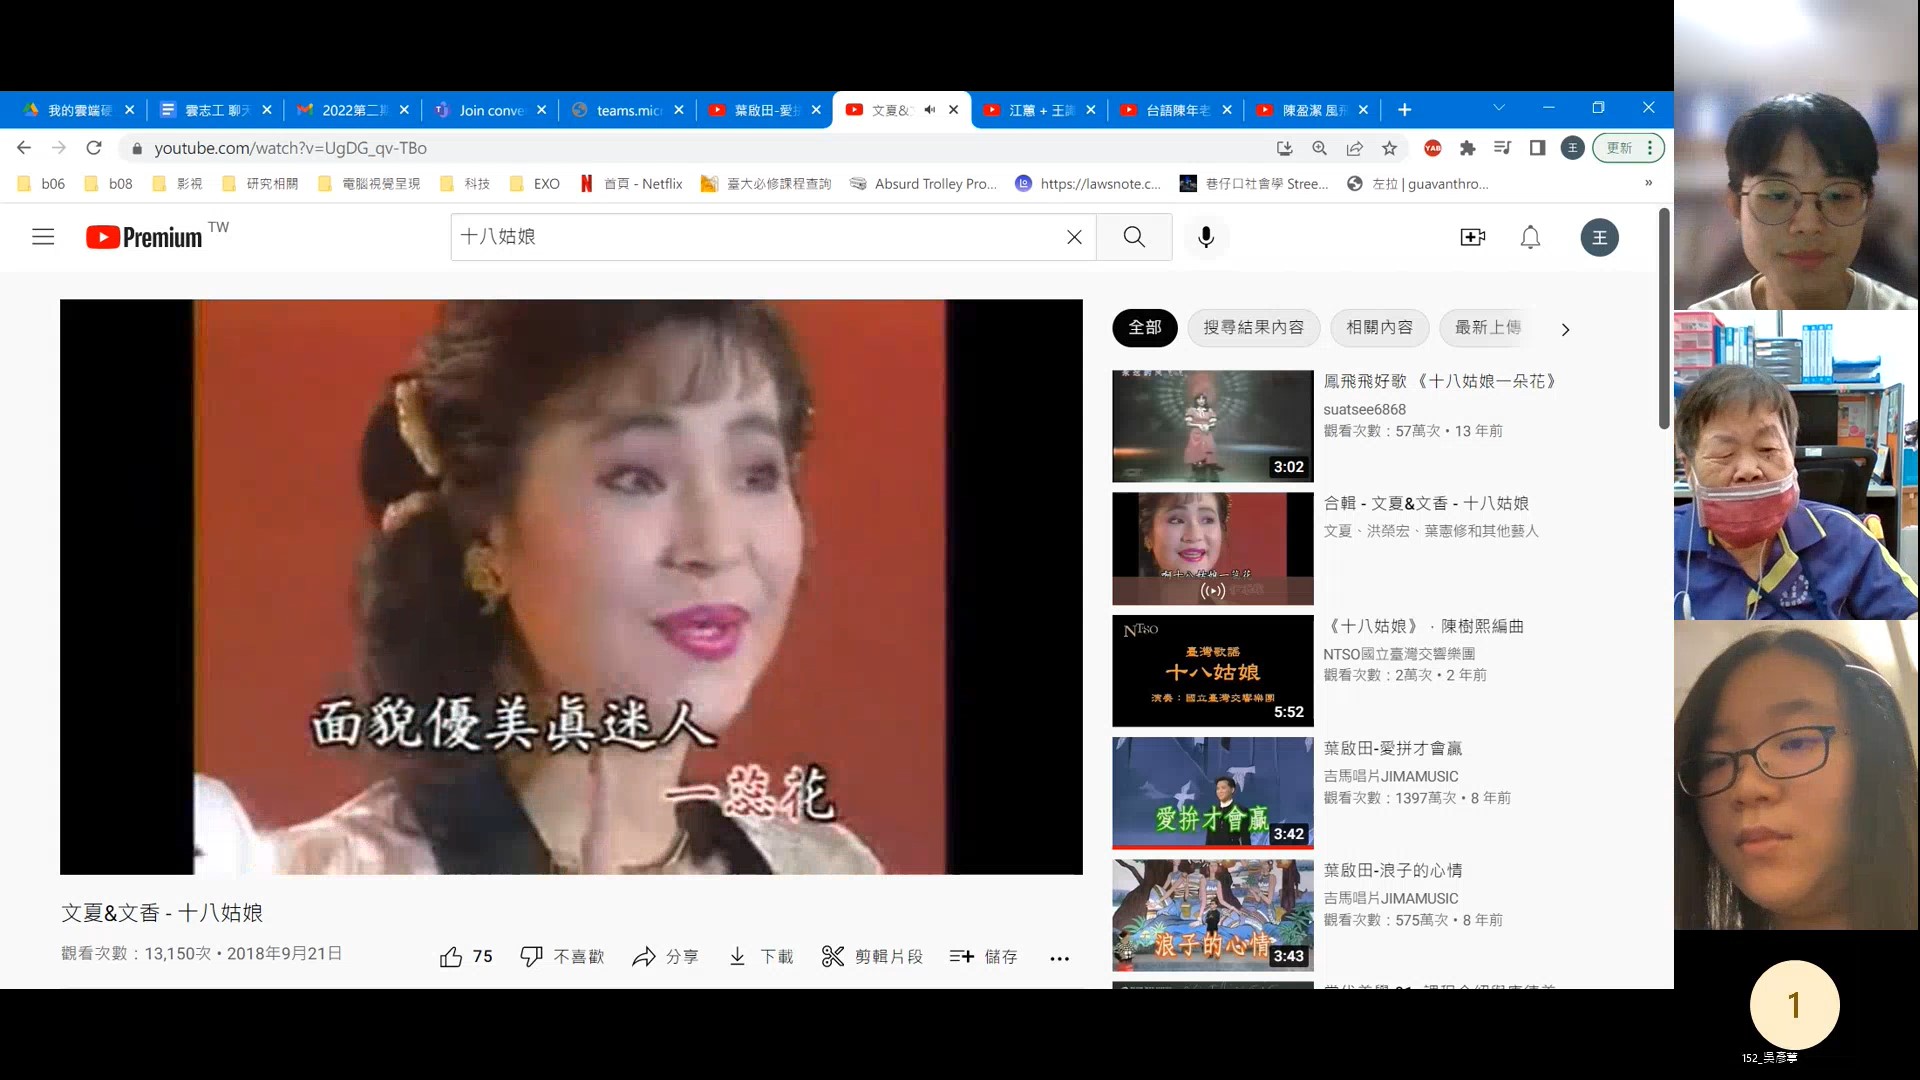
Task: Open more actions three-dot menu under video
Action: pos(1060,958)
